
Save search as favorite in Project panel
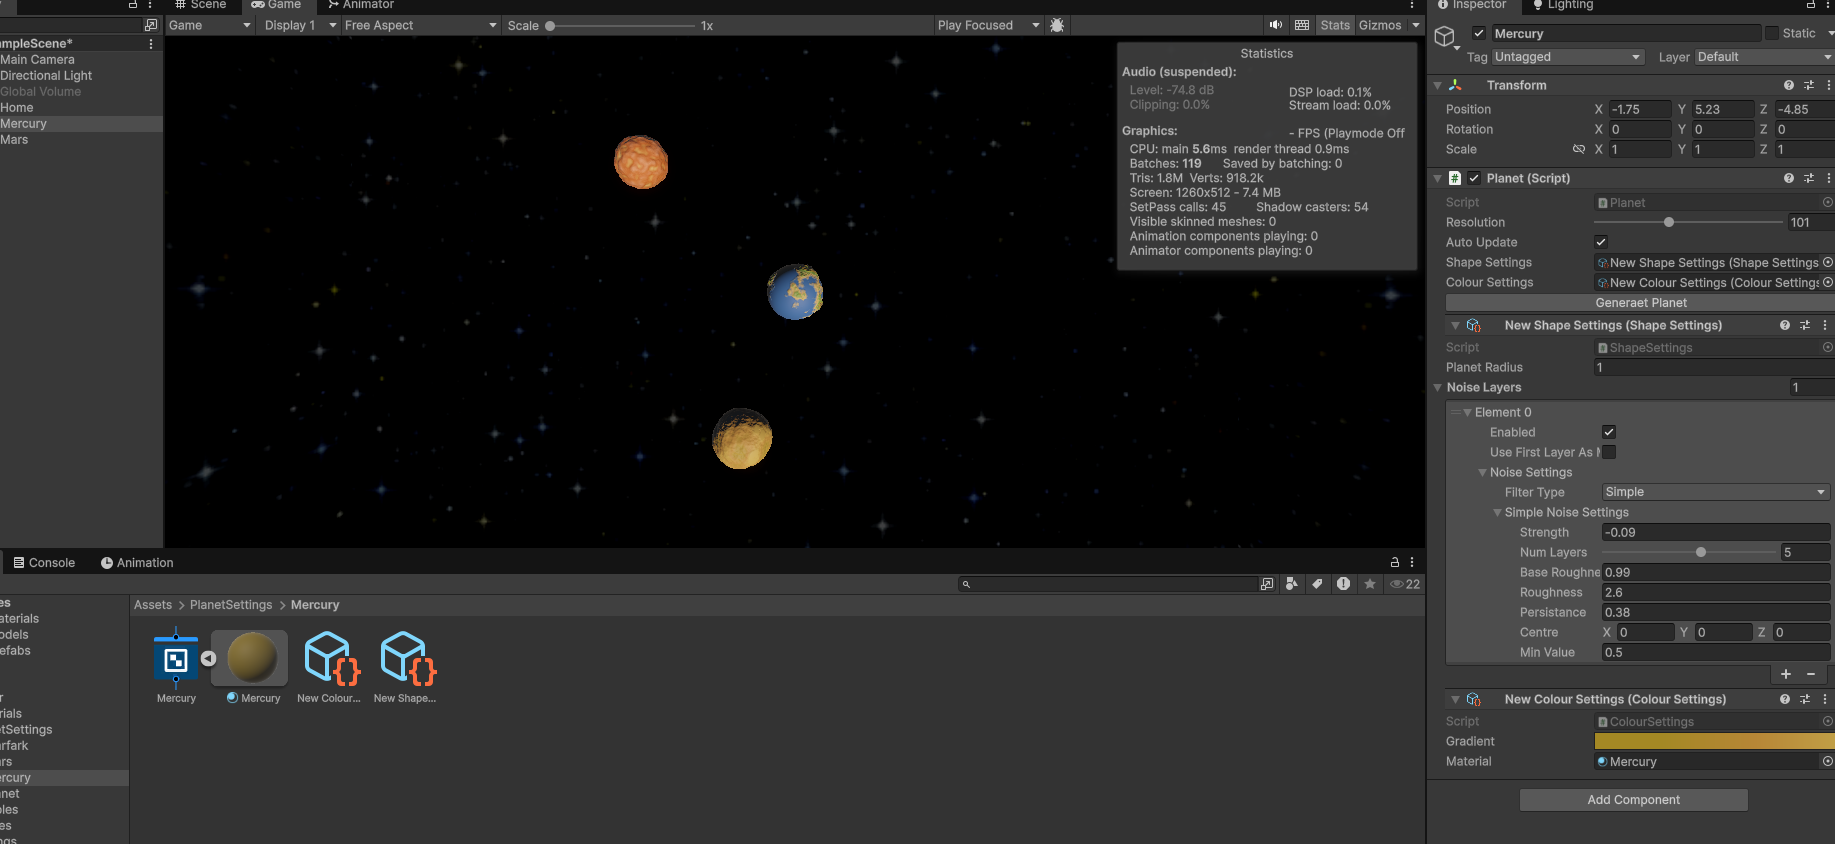pyautogui.click(x=1370, y=584)
